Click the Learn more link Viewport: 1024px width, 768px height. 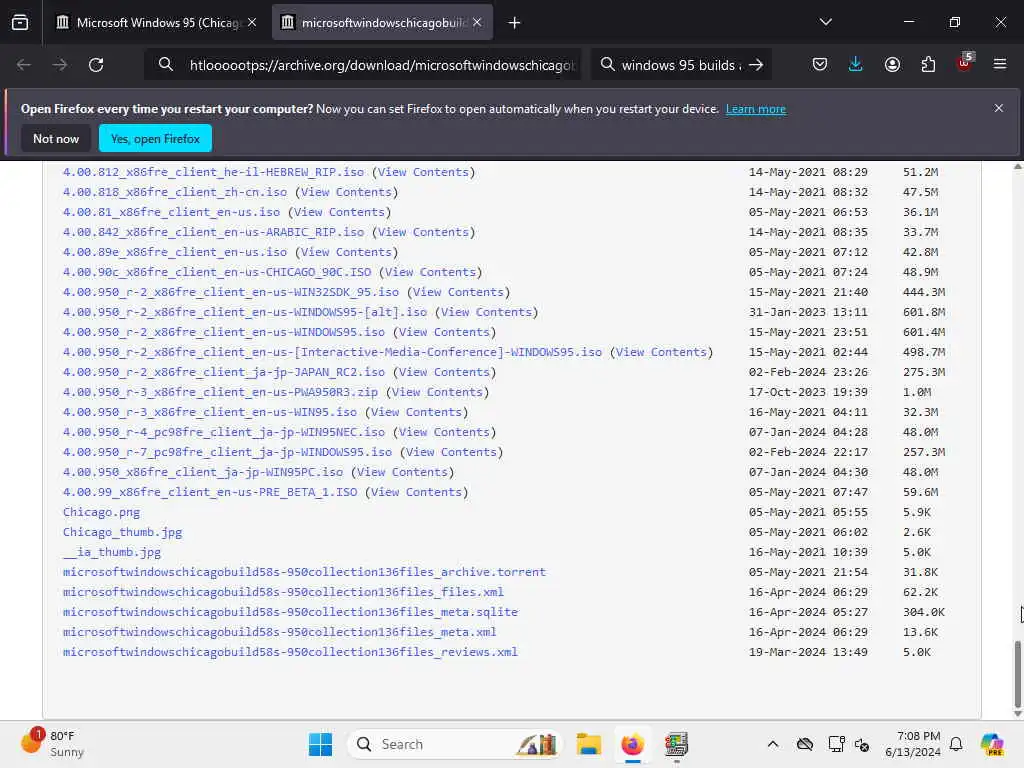(x=756, y=109)
